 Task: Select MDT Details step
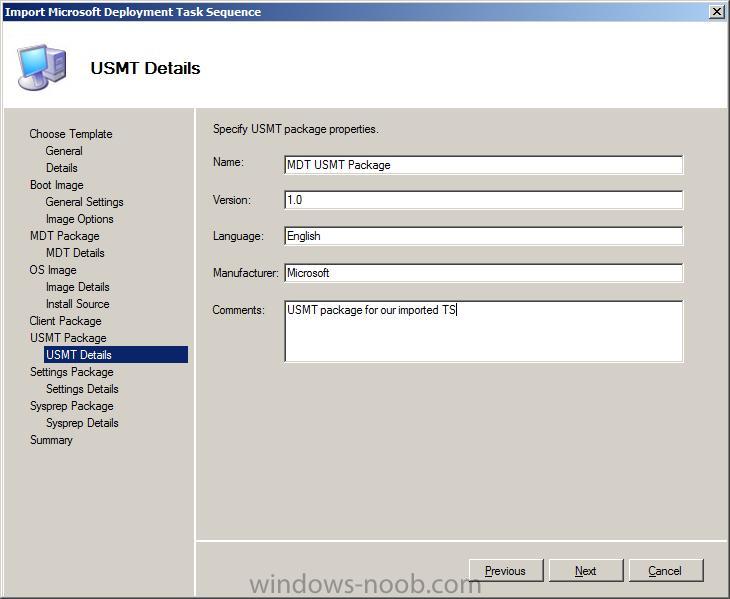point(75,253)
